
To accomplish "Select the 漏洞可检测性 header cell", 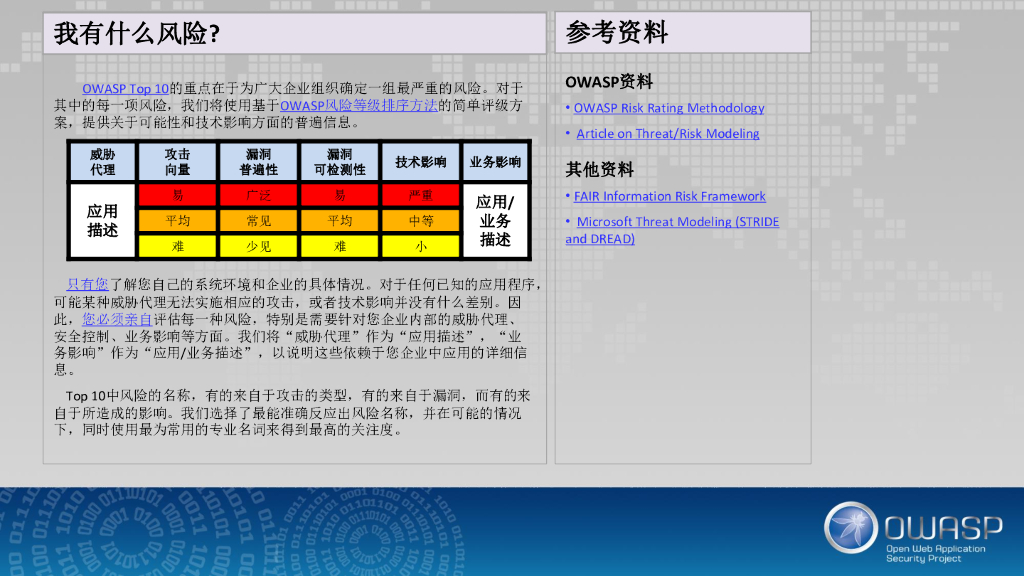I will pos(340,162).
